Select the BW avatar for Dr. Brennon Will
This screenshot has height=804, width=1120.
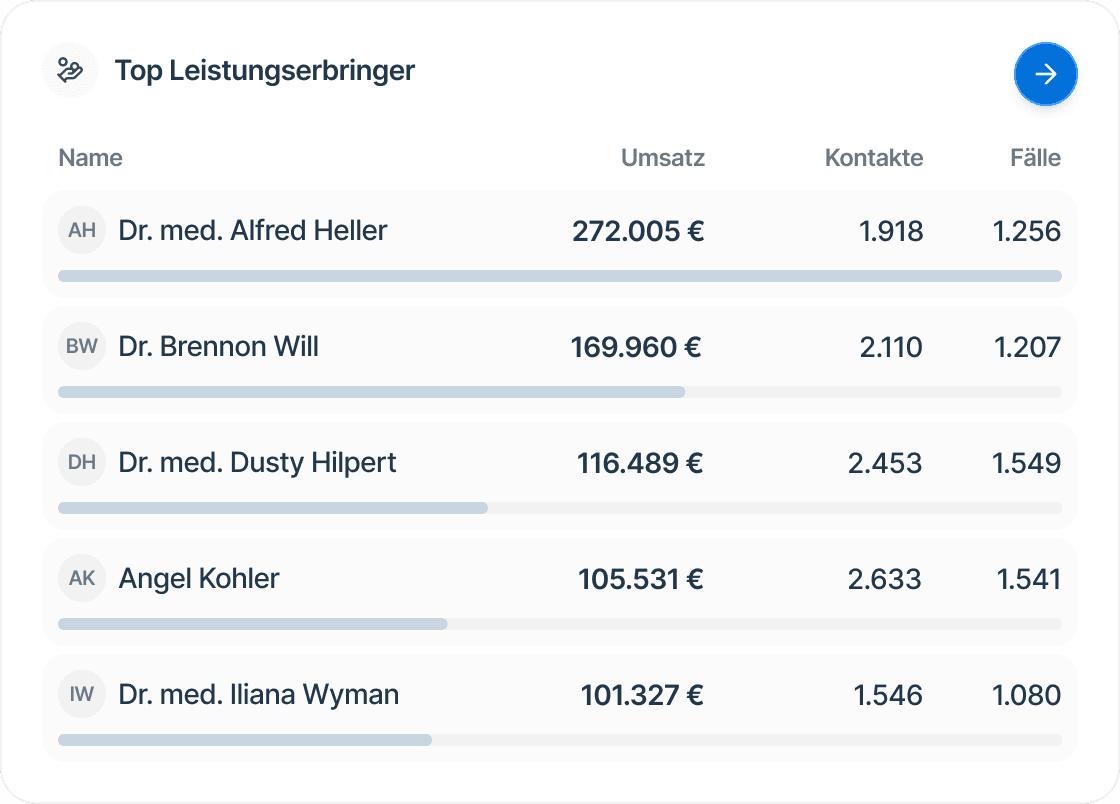point(82,346)
